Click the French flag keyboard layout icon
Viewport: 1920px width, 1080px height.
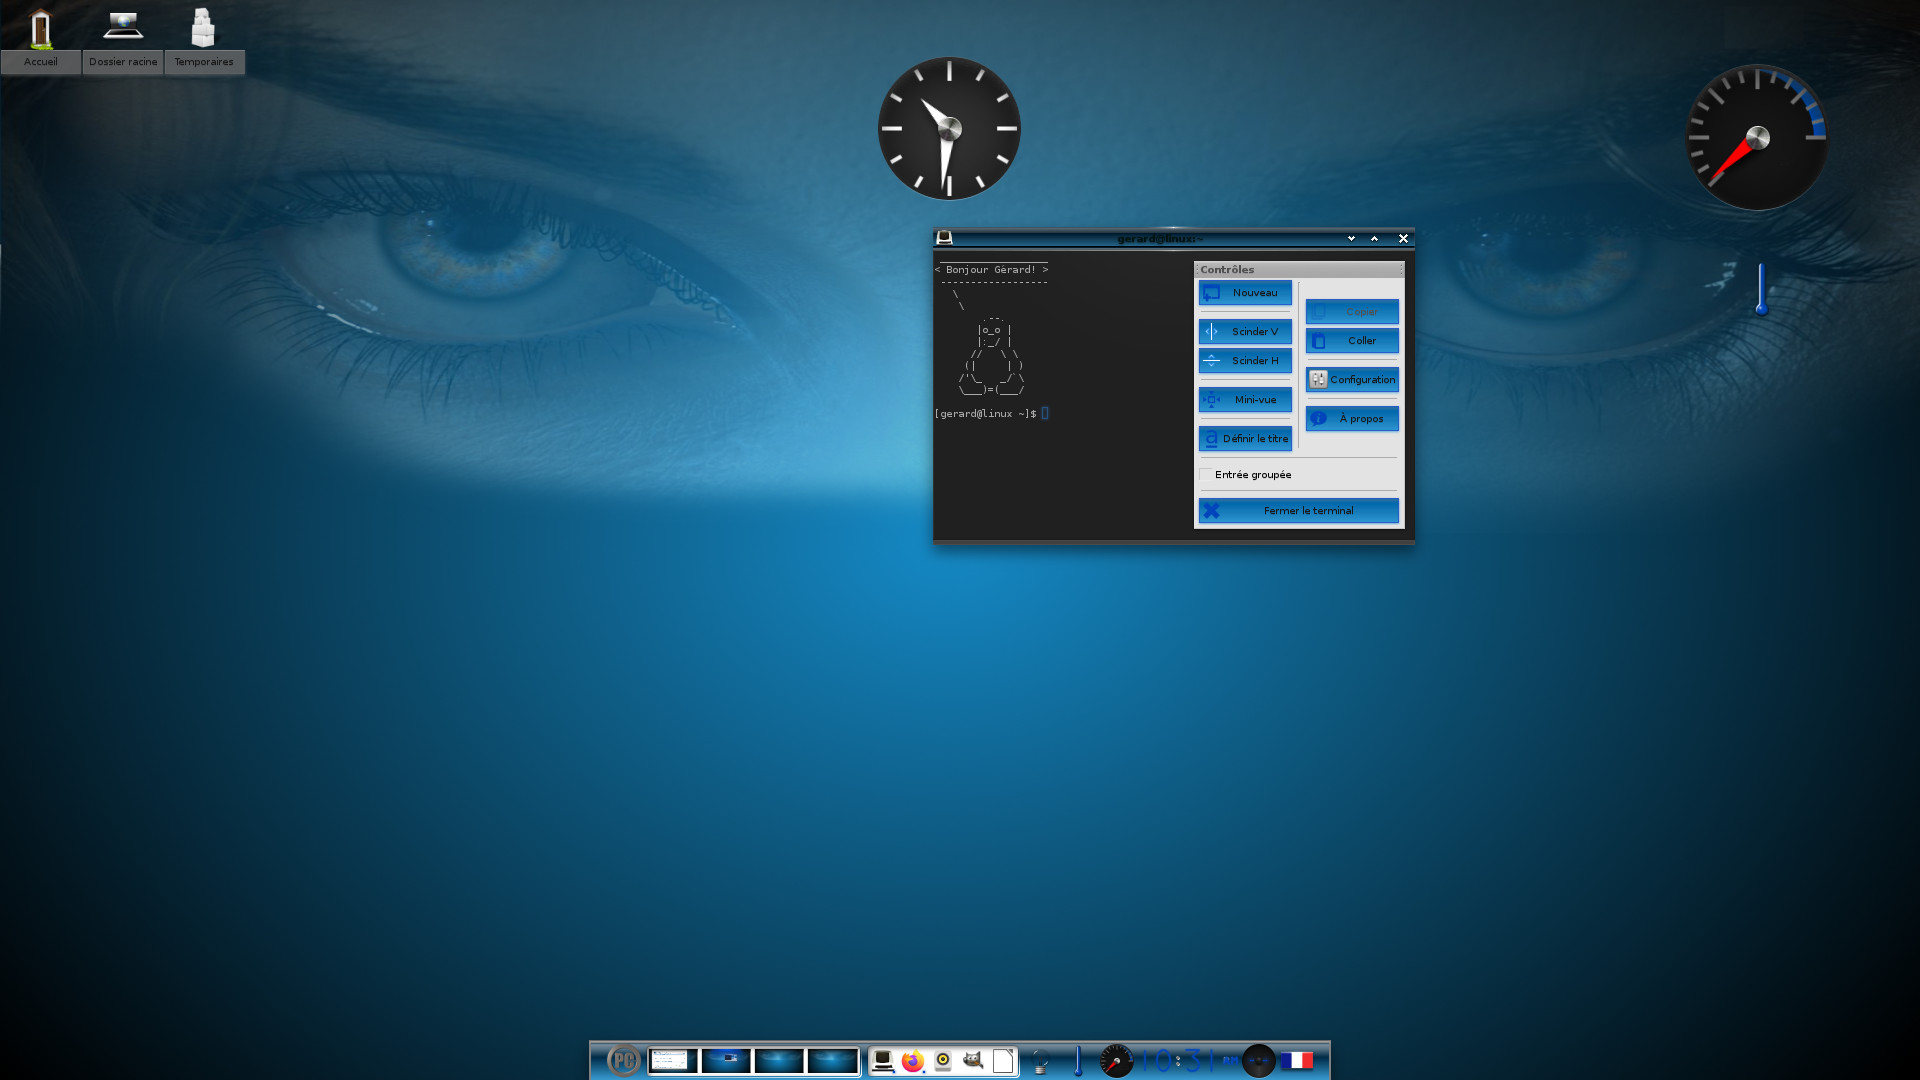(x=1297, y=1060)
